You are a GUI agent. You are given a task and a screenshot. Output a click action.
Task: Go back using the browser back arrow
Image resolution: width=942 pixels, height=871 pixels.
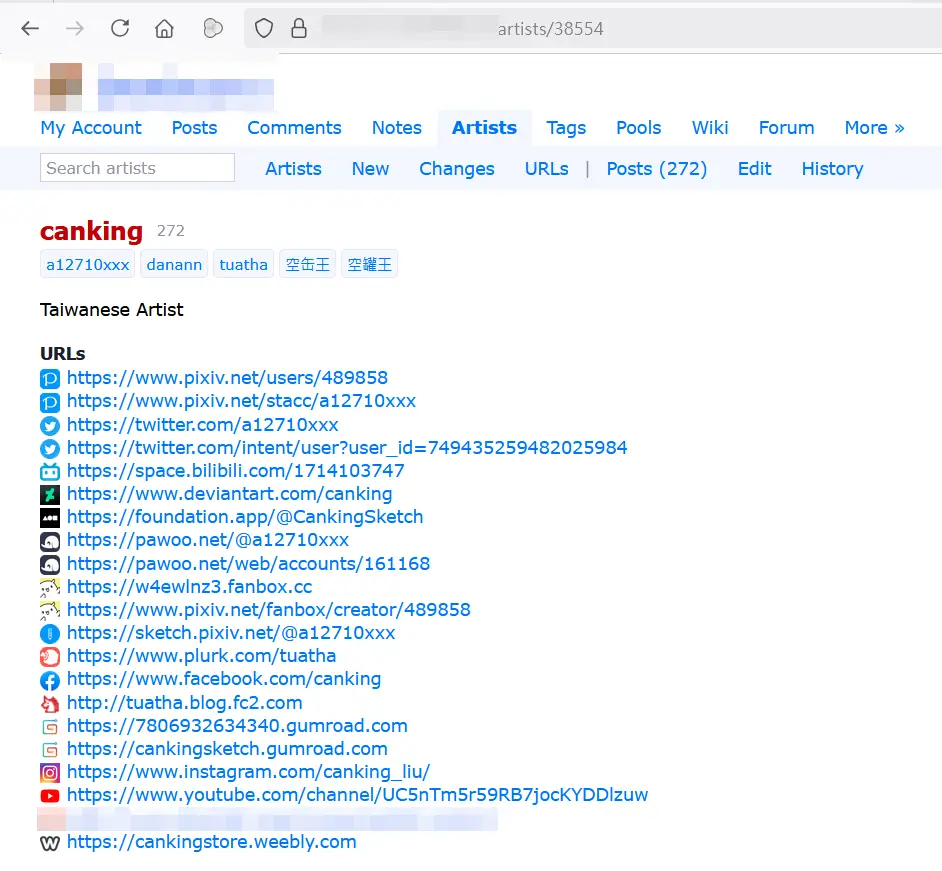click(29, 28)
